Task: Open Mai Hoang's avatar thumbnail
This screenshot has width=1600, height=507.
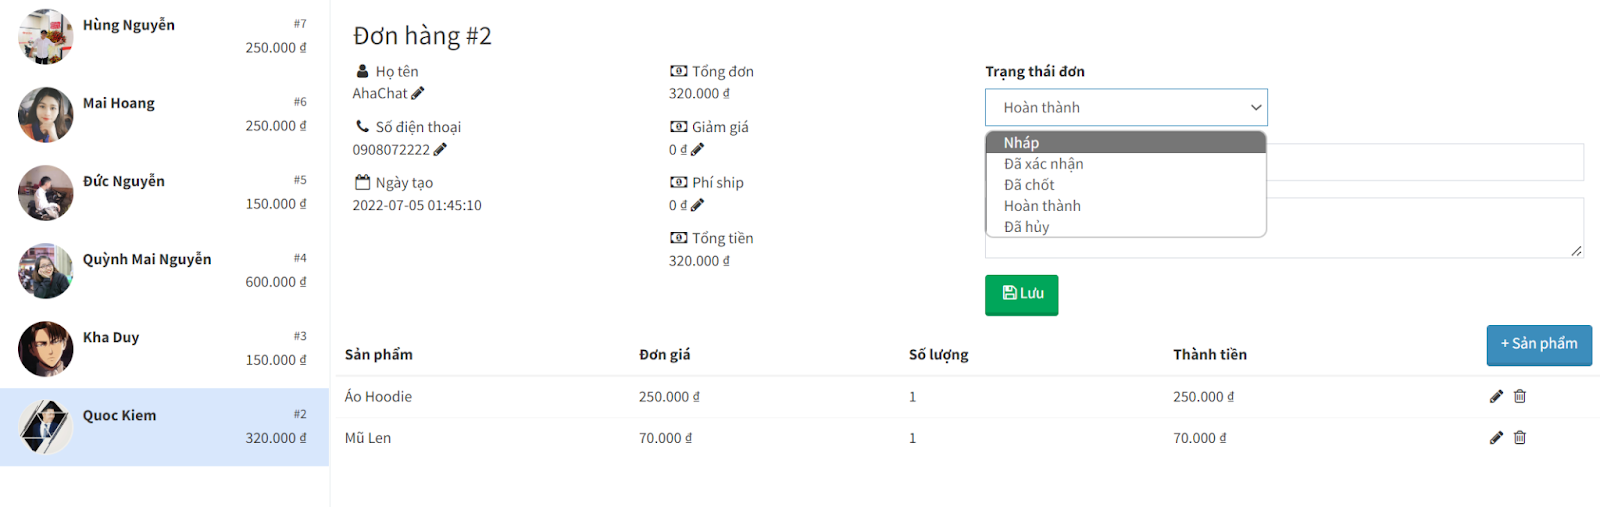Action: tap(45, 115)
